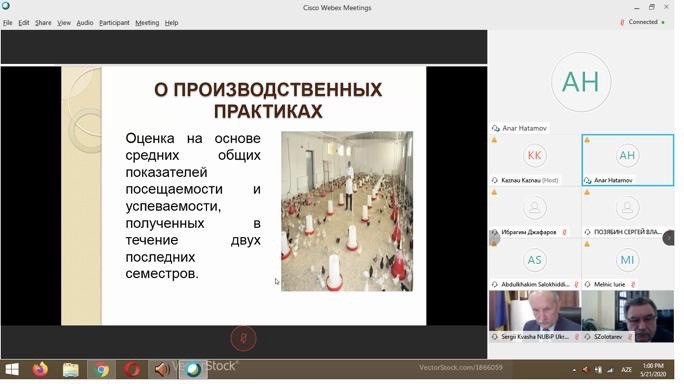Open the Share menu

[x=43, y=23]
